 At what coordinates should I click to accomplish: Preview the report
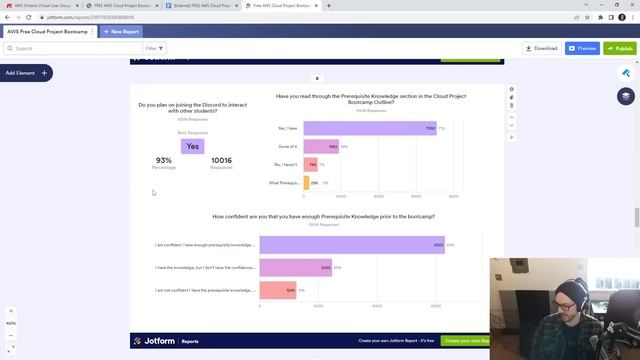coord(582,48)
